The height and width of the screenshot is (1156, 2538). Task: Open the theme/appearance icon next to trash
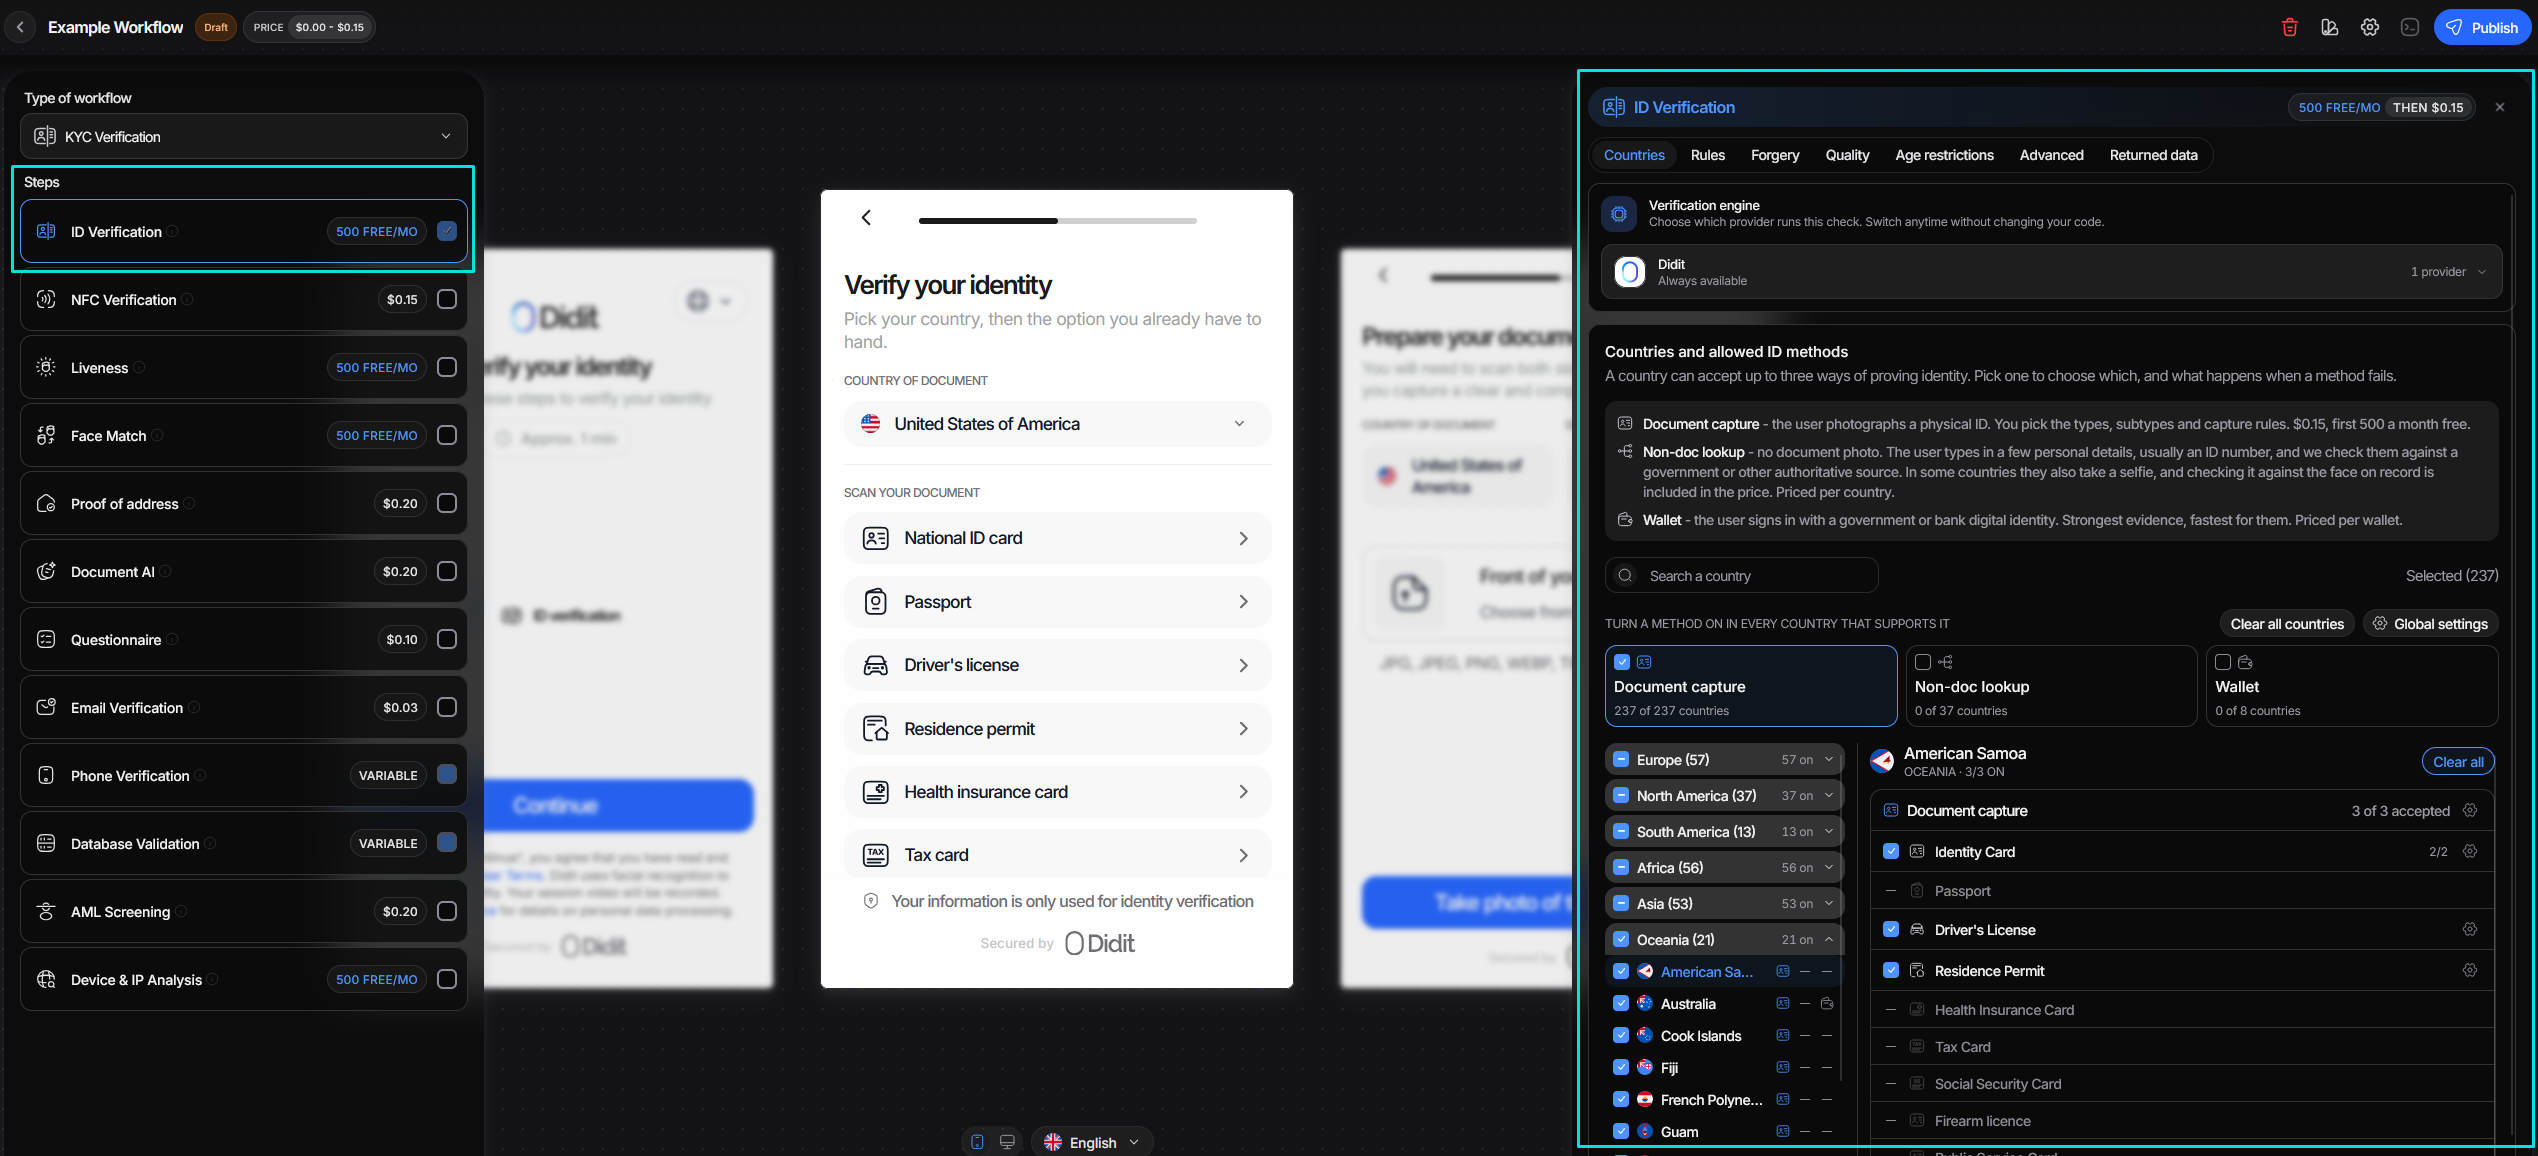tap(2329, 27)
